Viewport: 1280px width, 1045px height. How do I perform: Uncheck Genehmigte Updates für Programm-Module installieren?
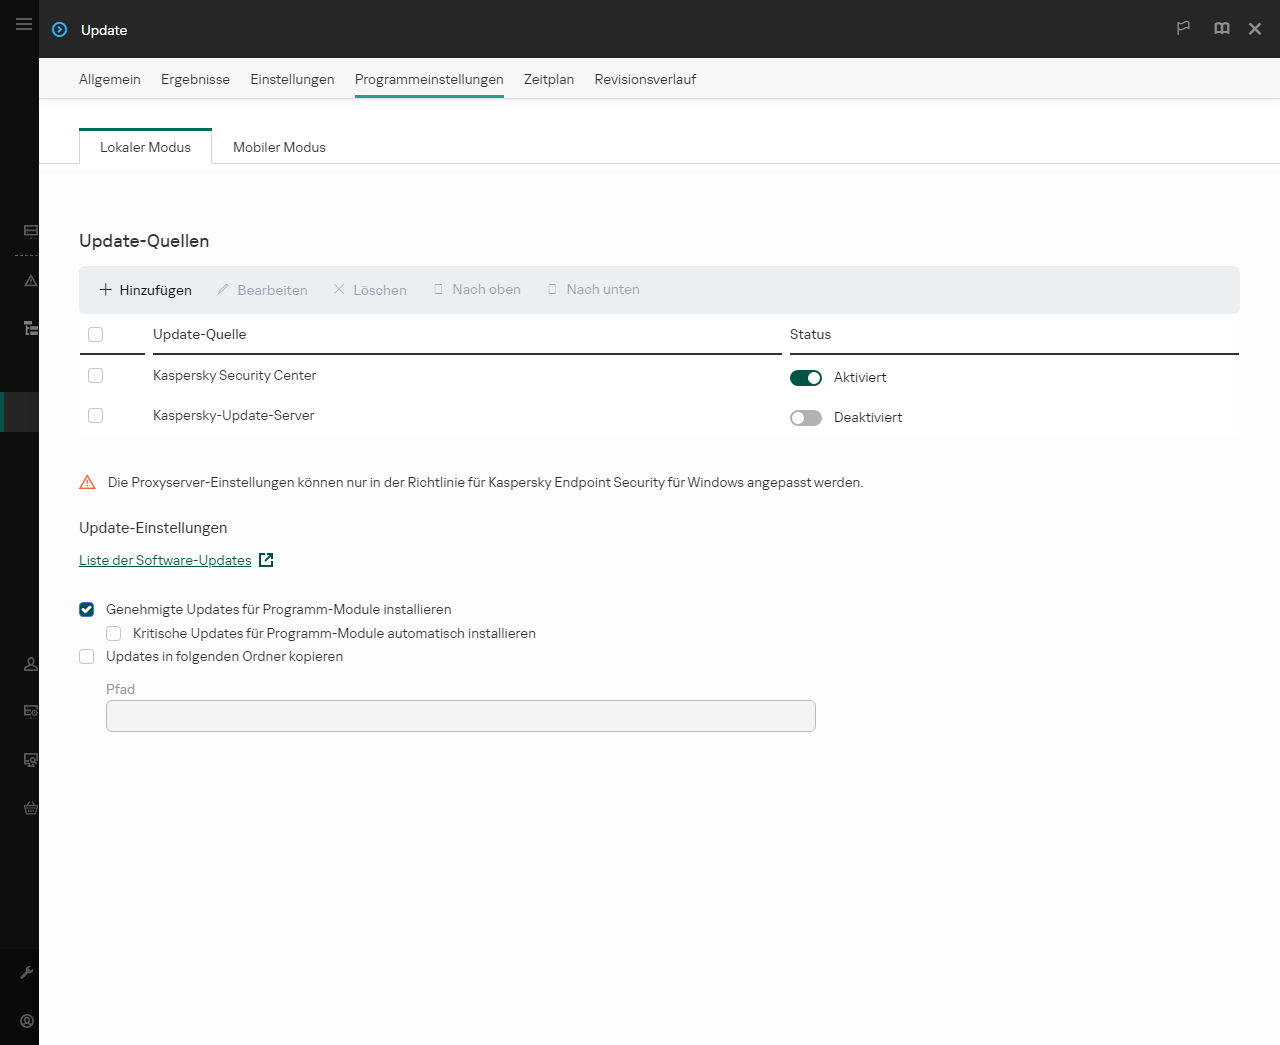click(87, 610)
